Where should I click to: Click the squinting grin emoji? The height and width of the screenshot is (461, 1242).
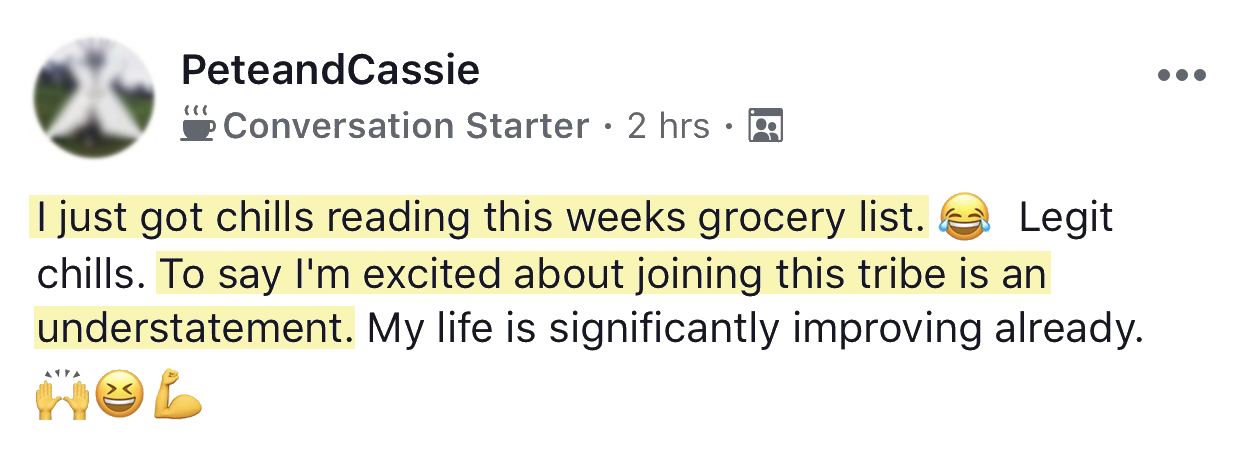(x=119, y=397)
